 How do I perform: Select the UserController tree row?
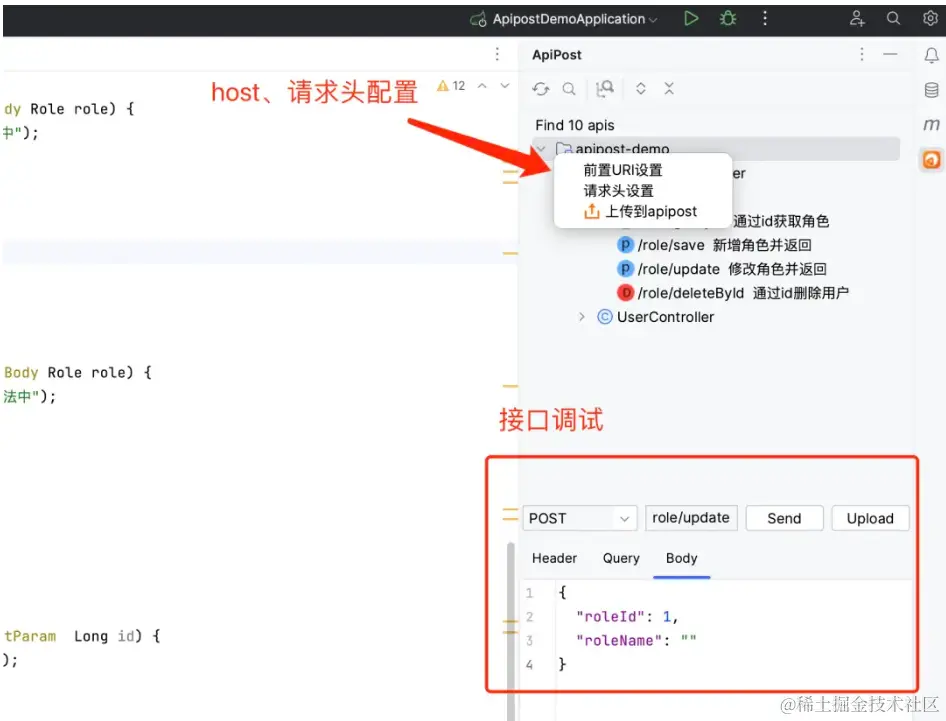[x=656, y=317]
